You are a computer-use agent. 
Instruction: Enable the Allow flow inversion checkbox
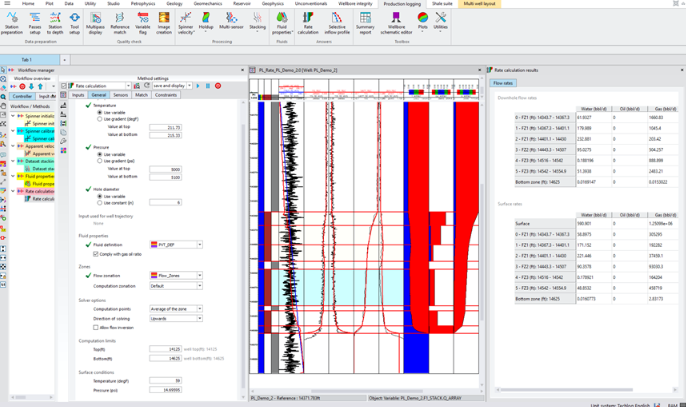(95, 327)
